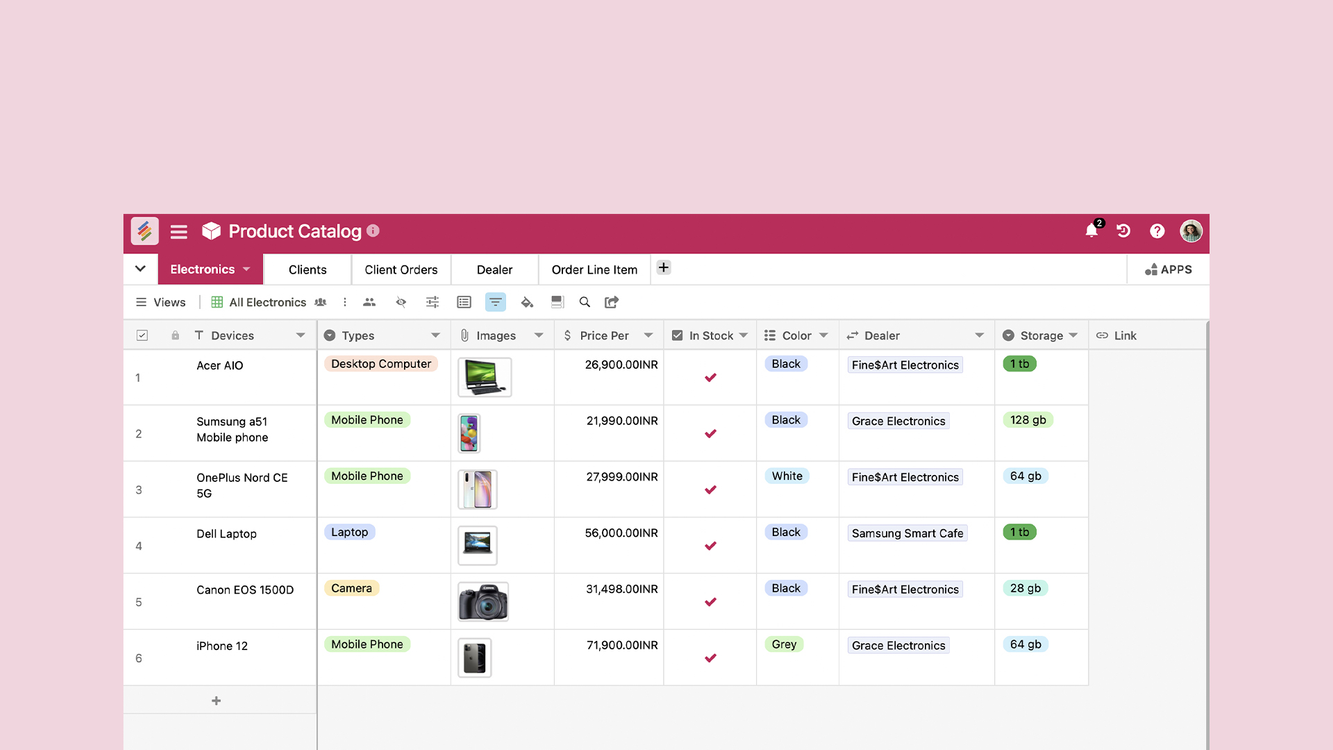Open the row color fill icon

[527, 302]
